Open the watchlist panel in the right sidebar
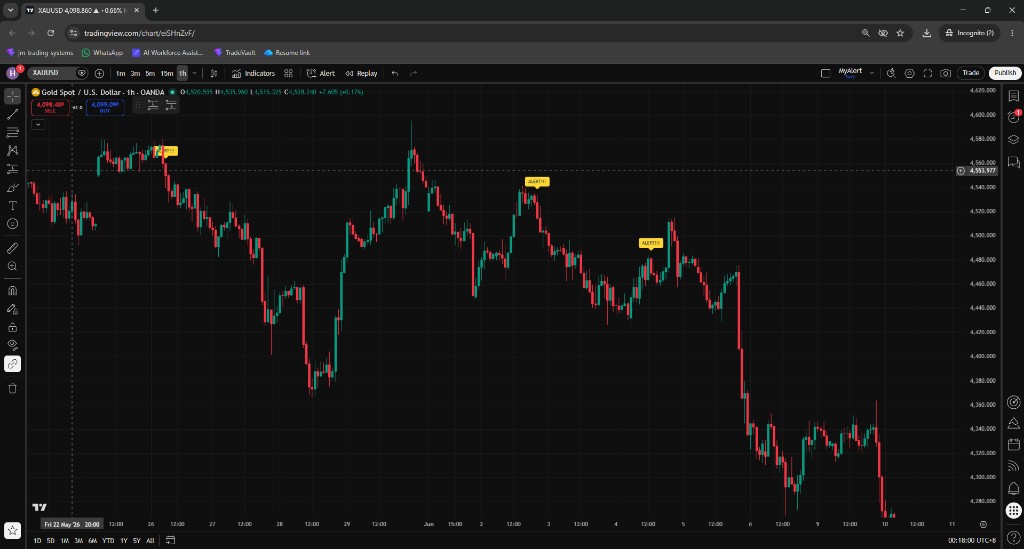 pyautogui.click(x=1014, y=96)
